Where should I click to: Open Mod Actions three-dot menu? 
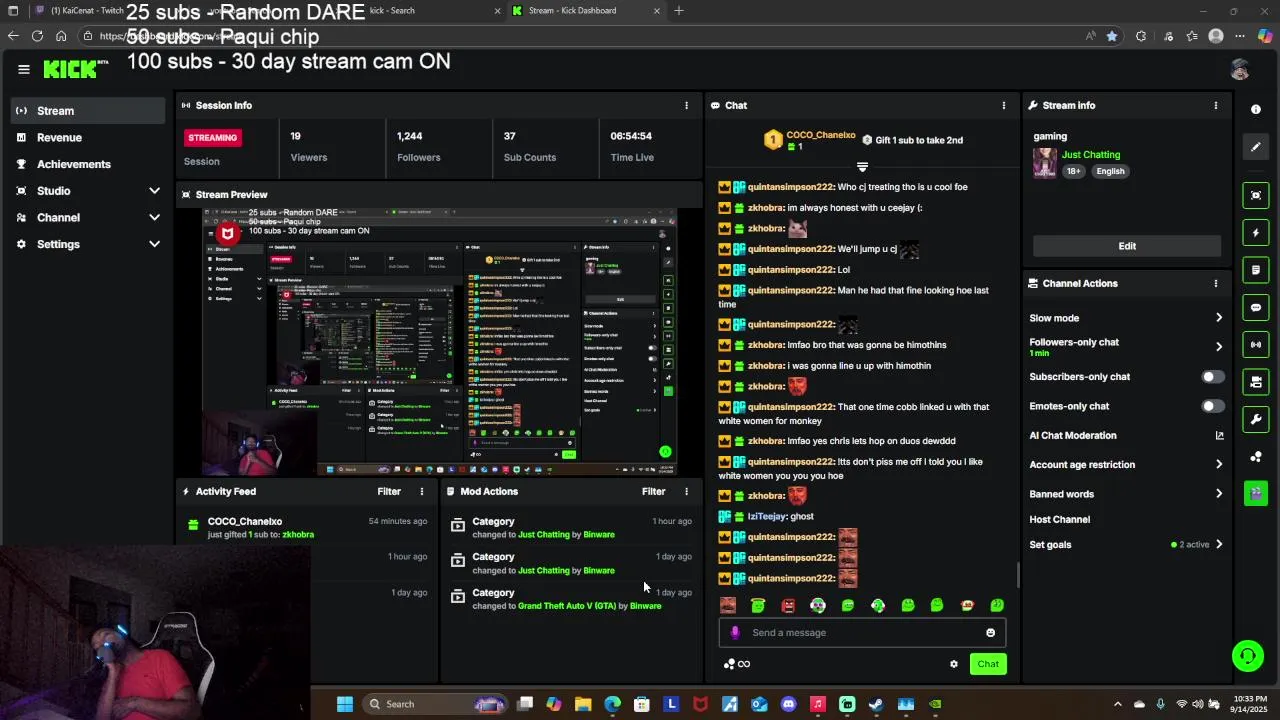coord(686,491)
